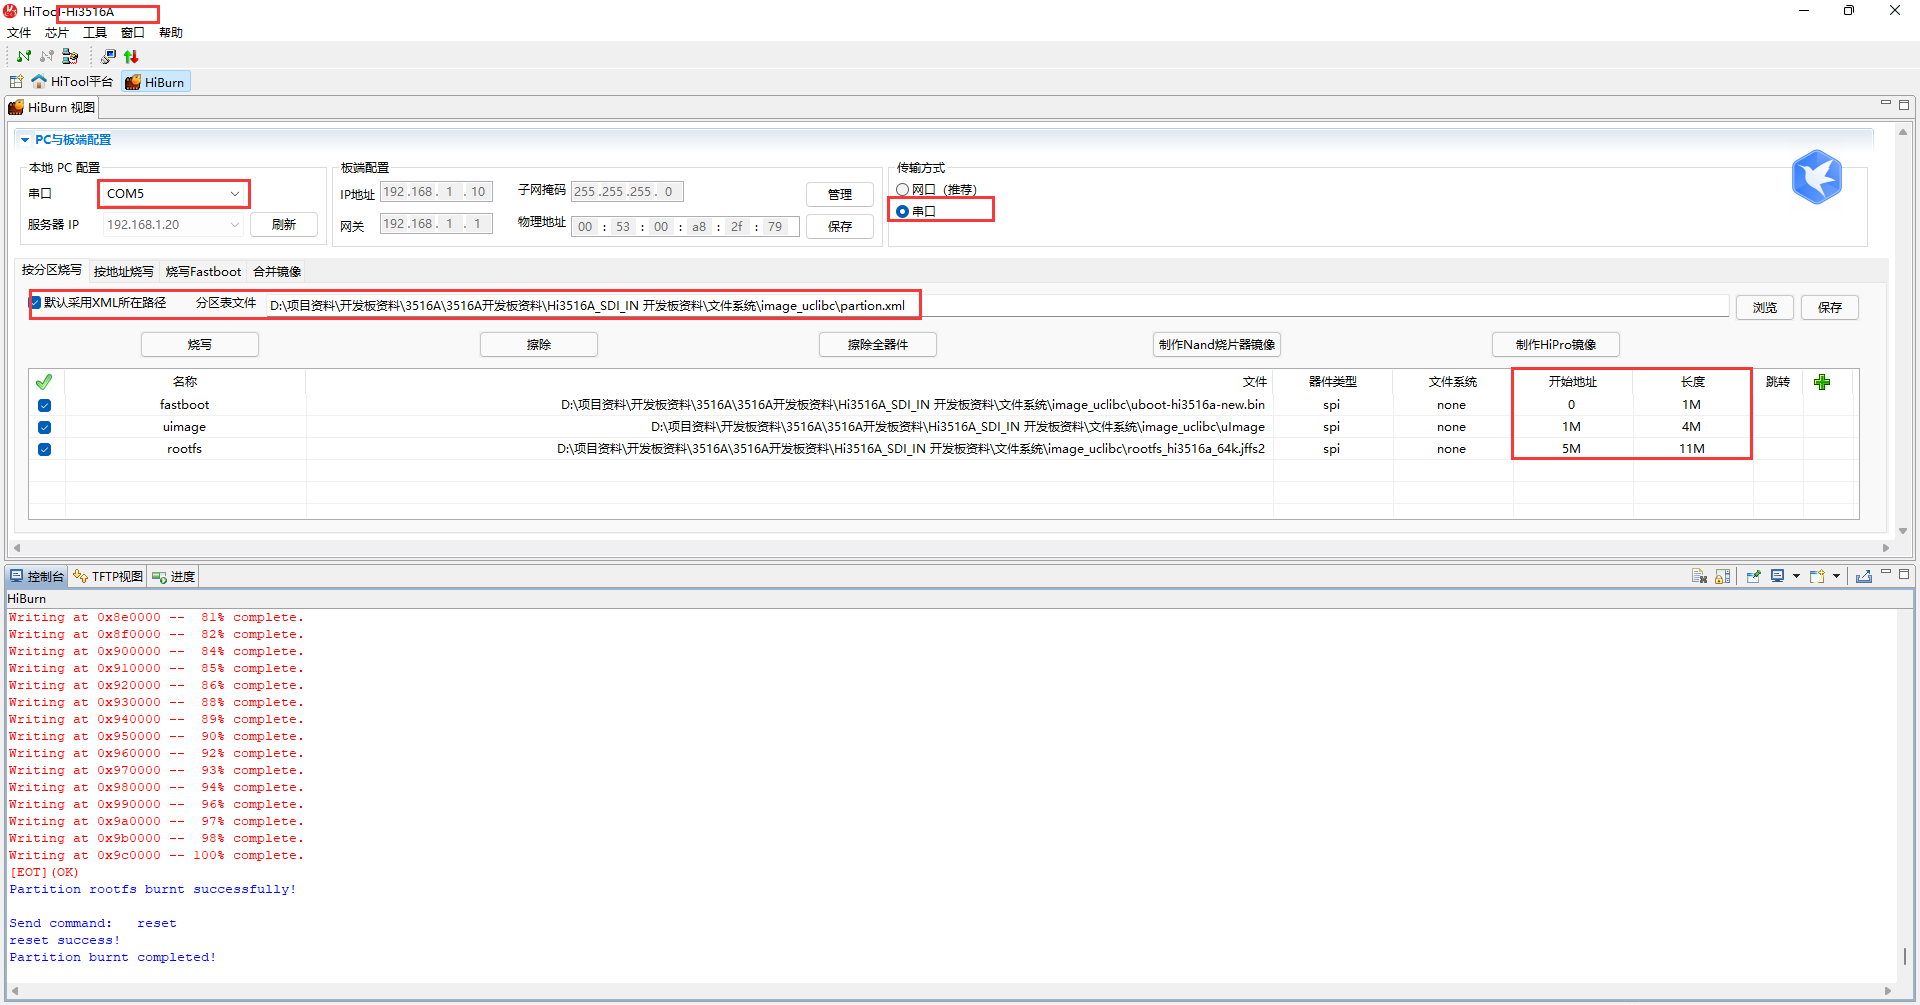
Task: Click the greyed-out disconnect icon in toolbar
Action: coord(47,57)
